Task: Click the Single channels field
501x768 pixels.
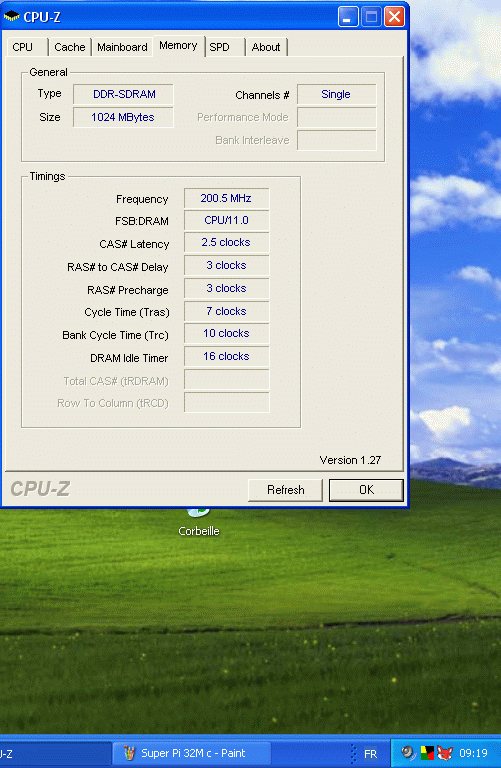Action: click(336, 94)
